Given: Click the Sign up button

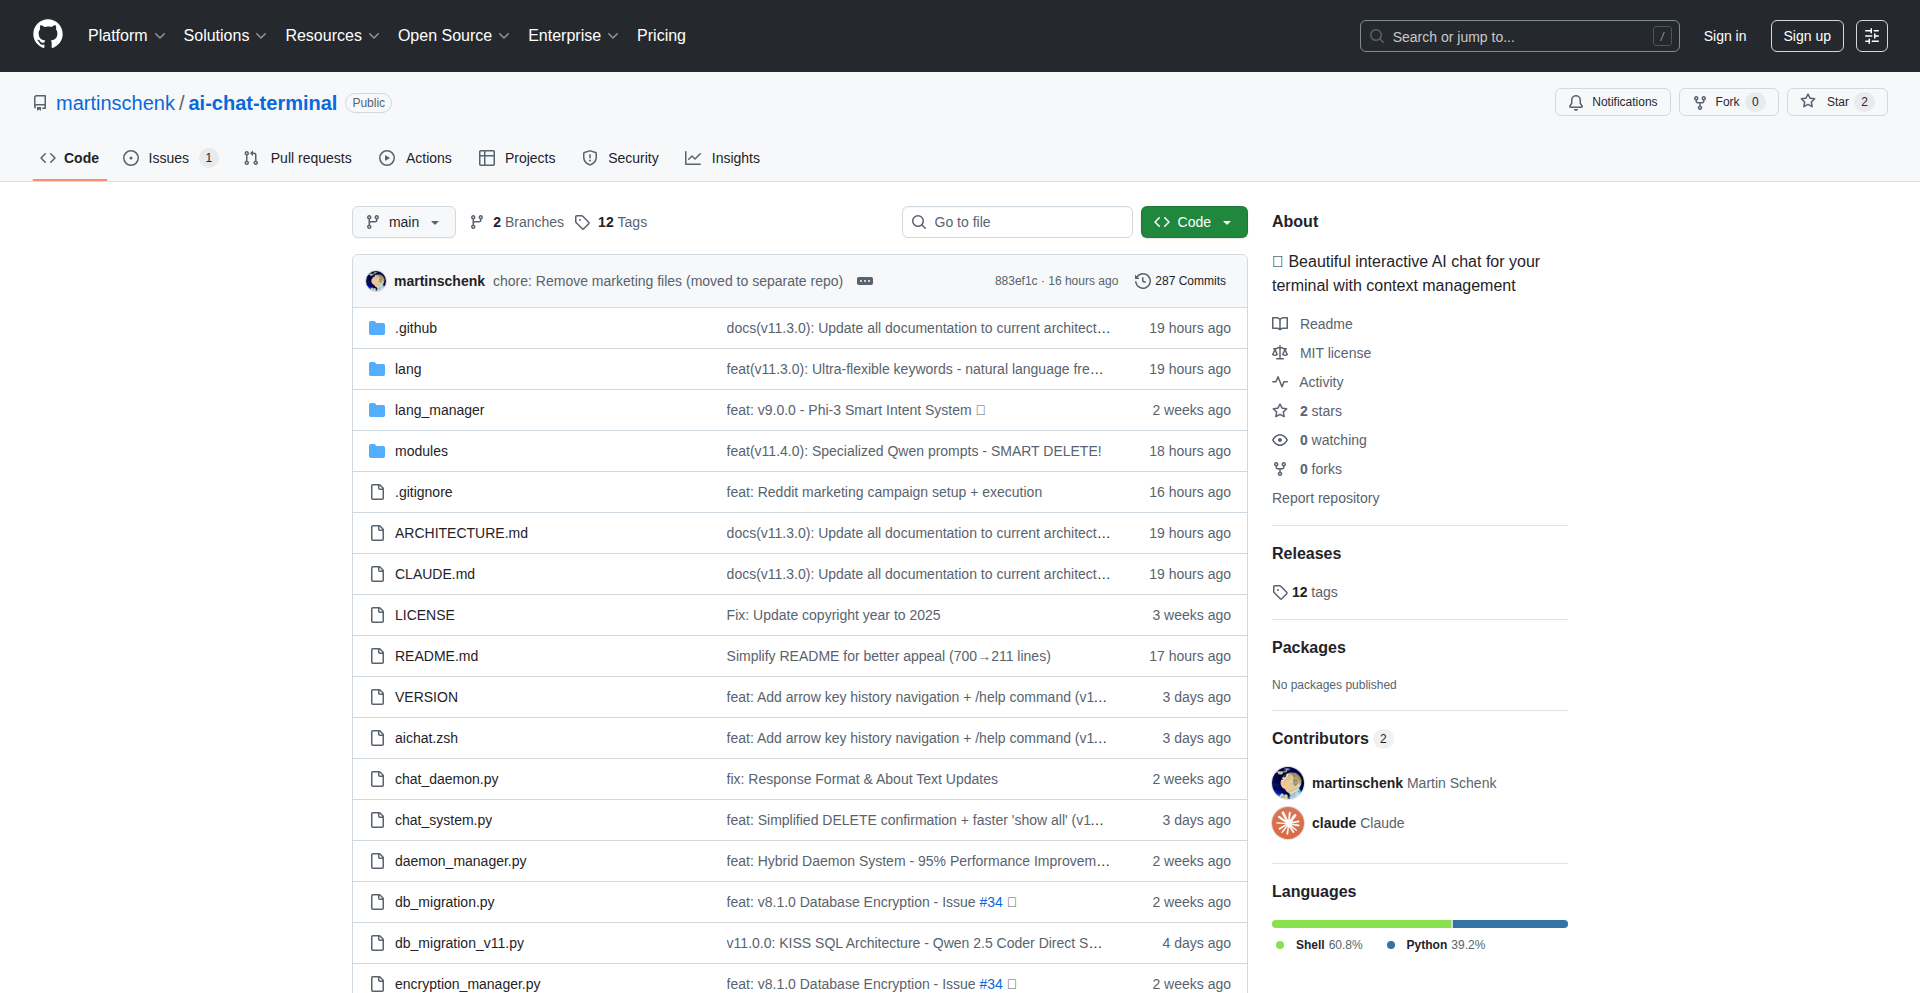Looking at the screenshot, I should [1807, 36].
